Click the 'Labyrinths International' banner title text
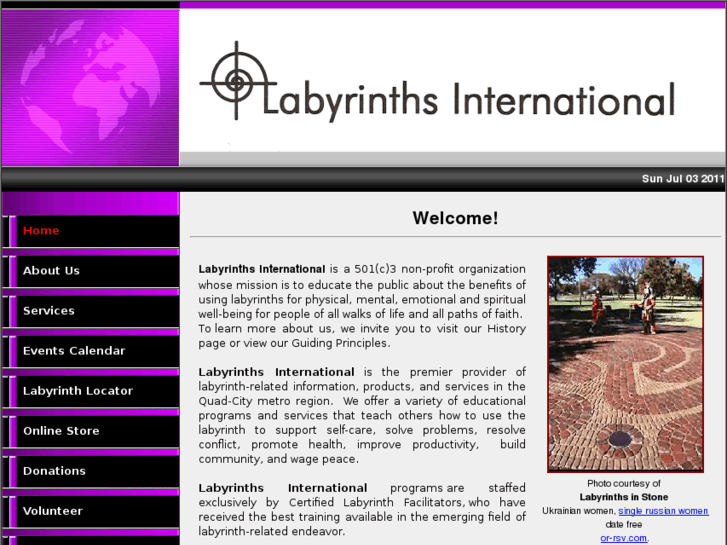The width and height of the screenshot is (727, 545). click(x=468, y=100)
